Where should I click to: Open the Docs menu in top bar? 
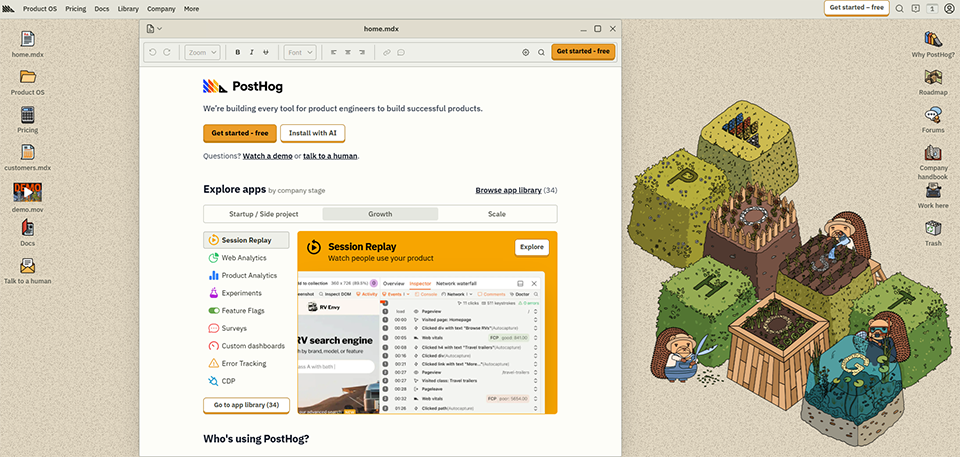pyautogui.click(x=102, y=9)
